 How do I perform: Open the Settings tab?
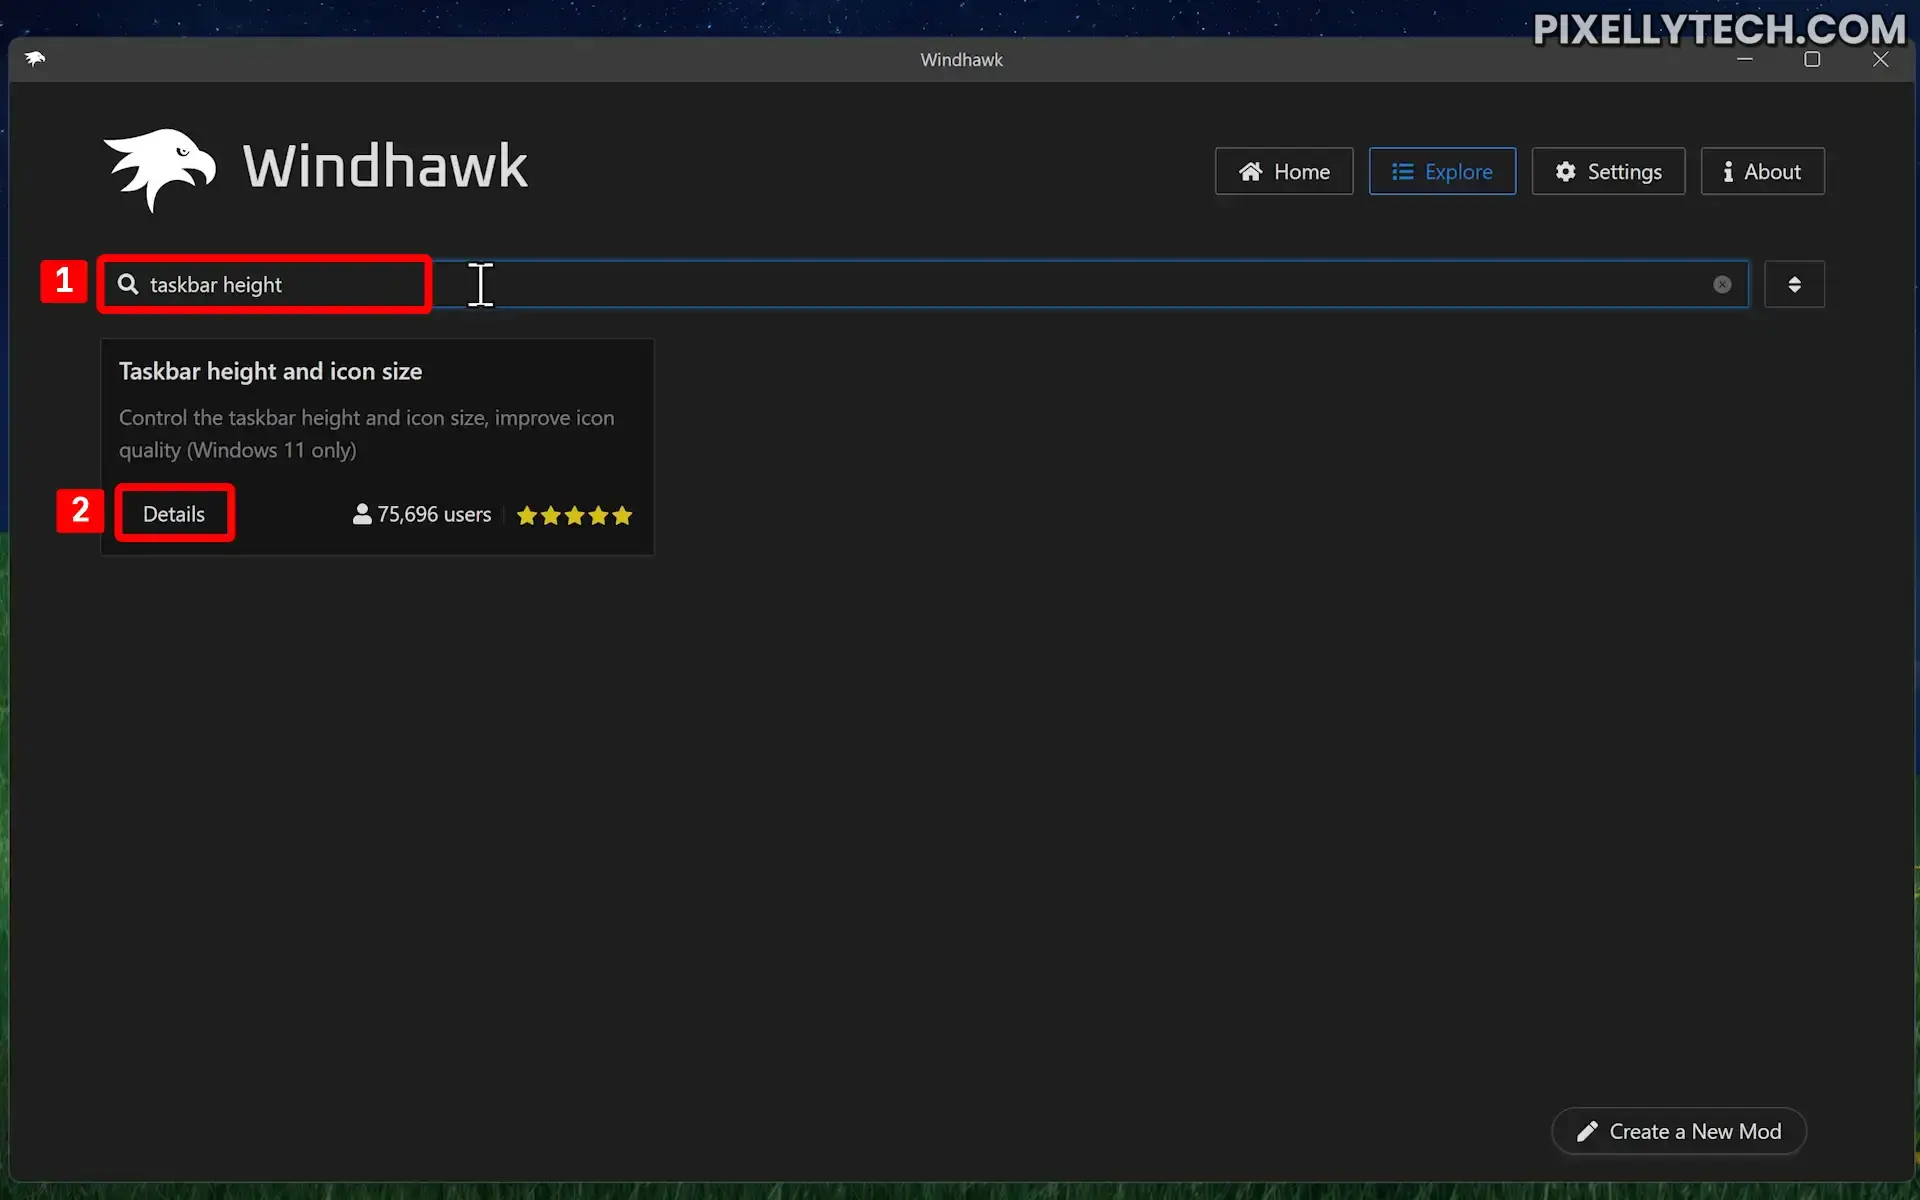pyautogui.click(x=1608, y=171)
